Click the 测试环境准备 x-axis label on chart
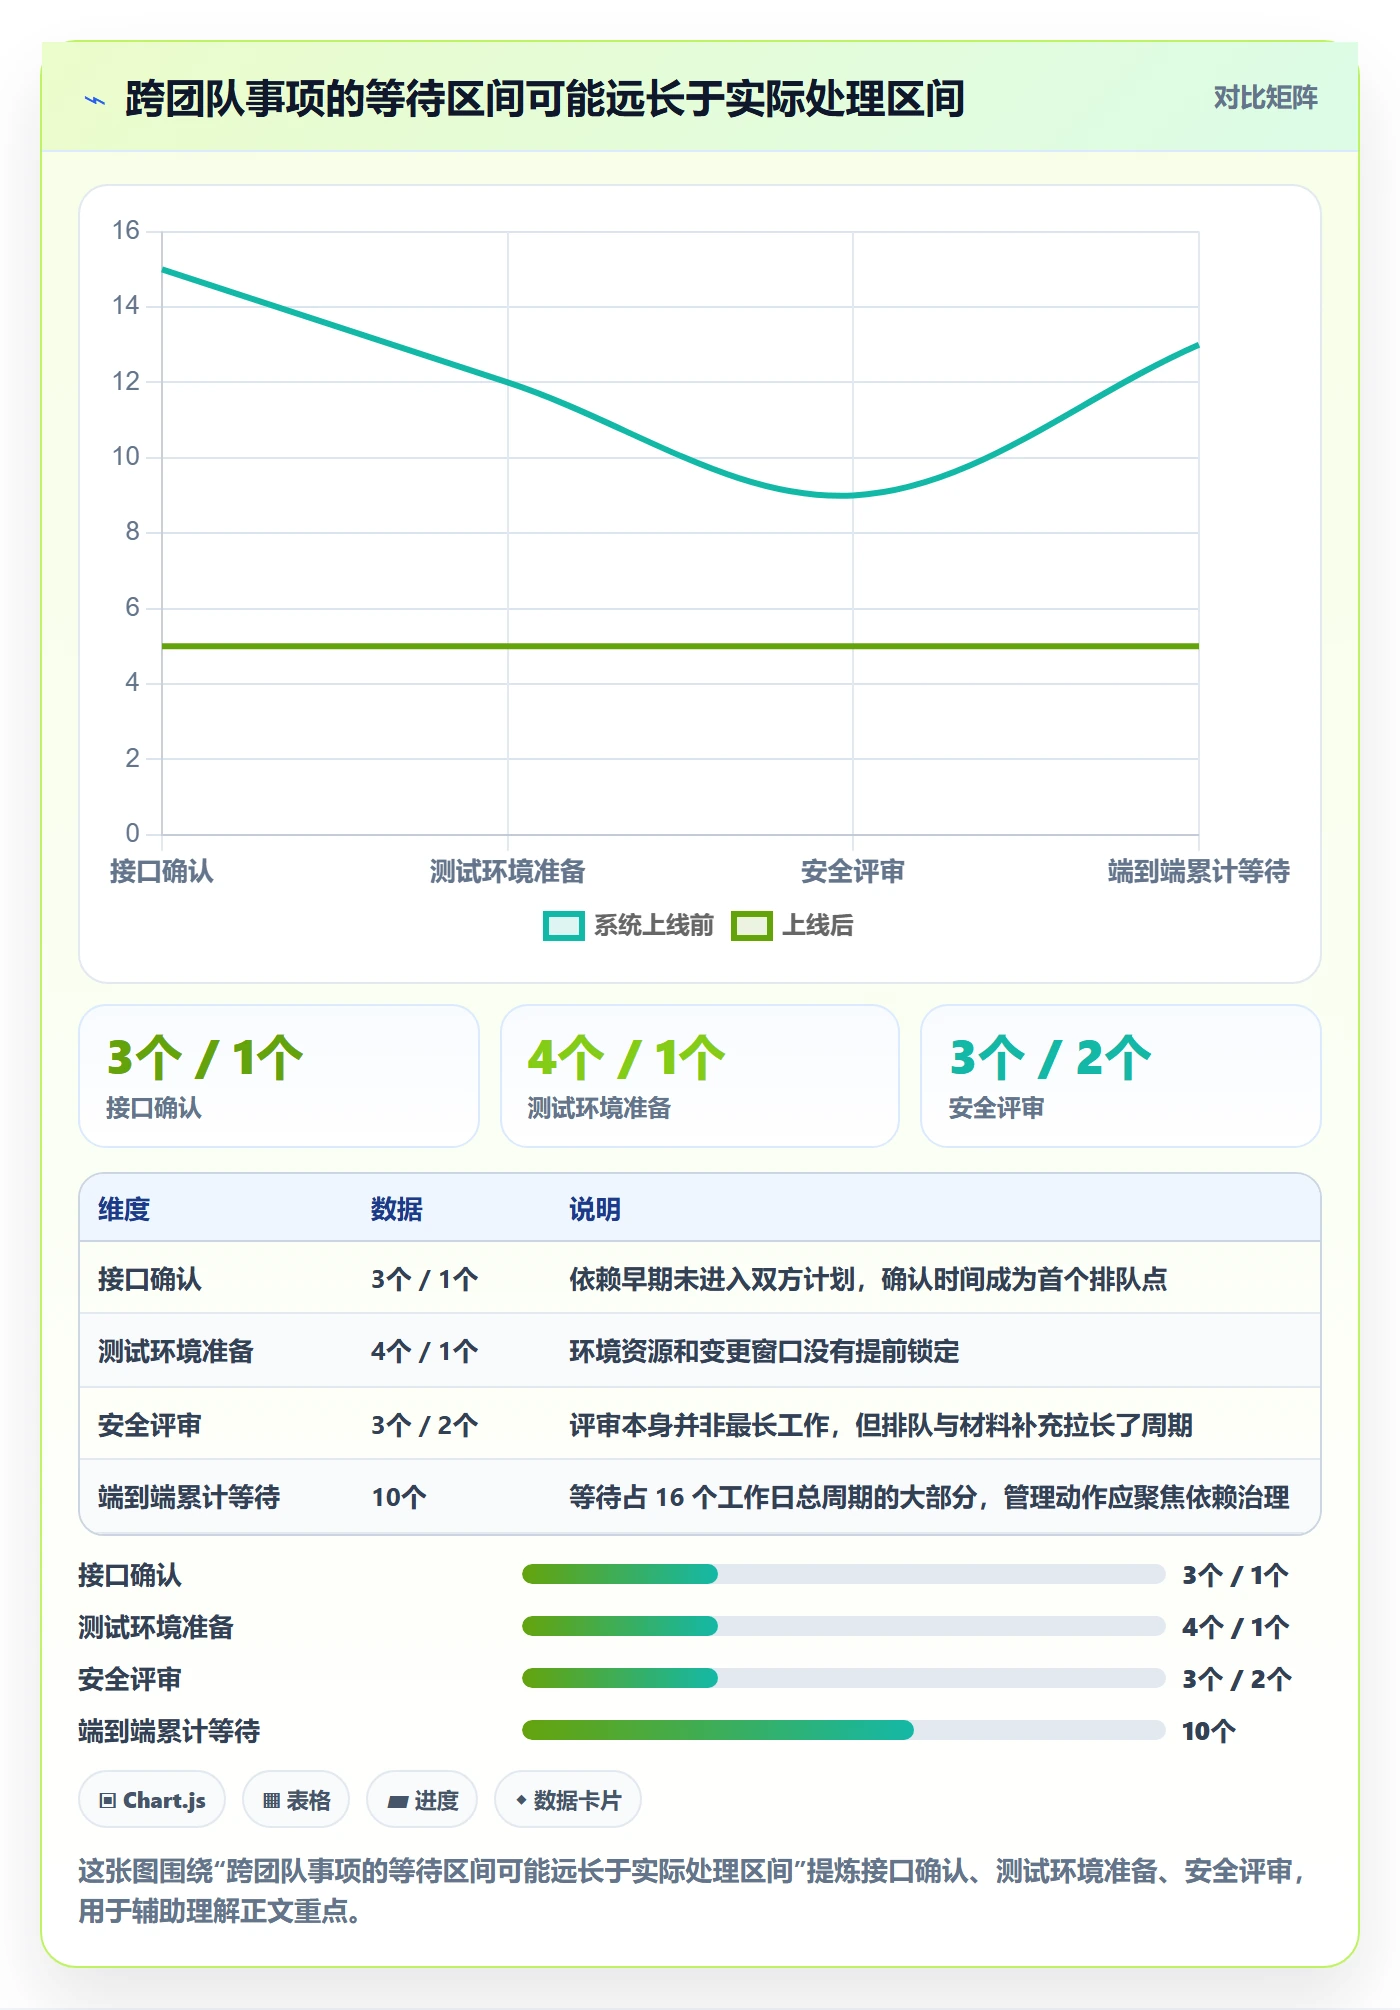The height and width of the screenshot is (2010, 1400). pos(508,871)
